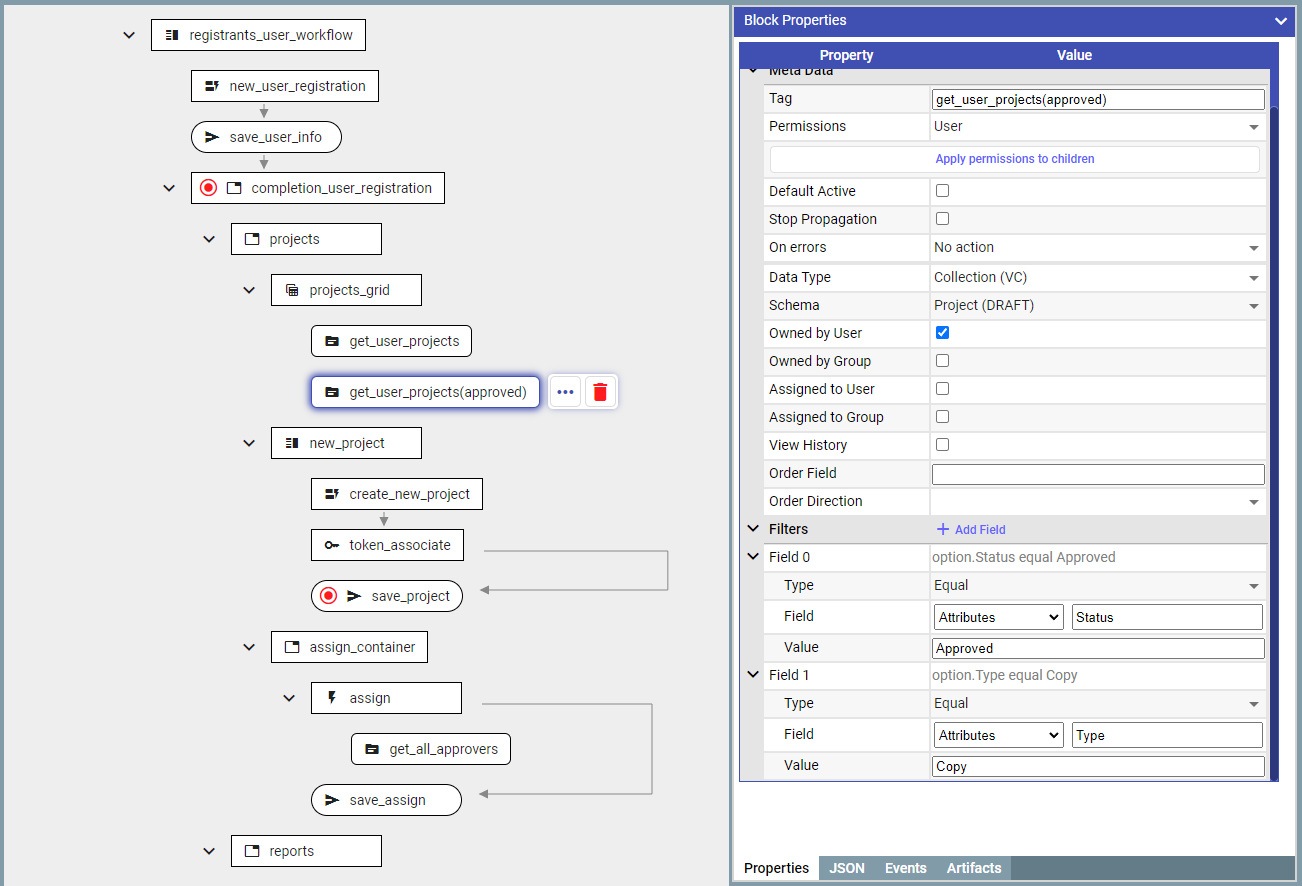Open the three-dots options for selected block

pos(565,392)
